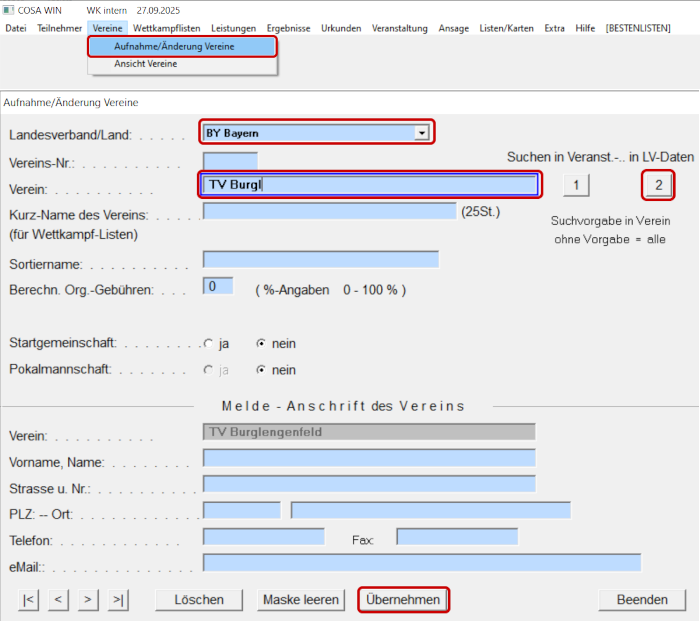
Task: Go to next record arrow button
Action: pyautogui.click(x=89, y=600)
